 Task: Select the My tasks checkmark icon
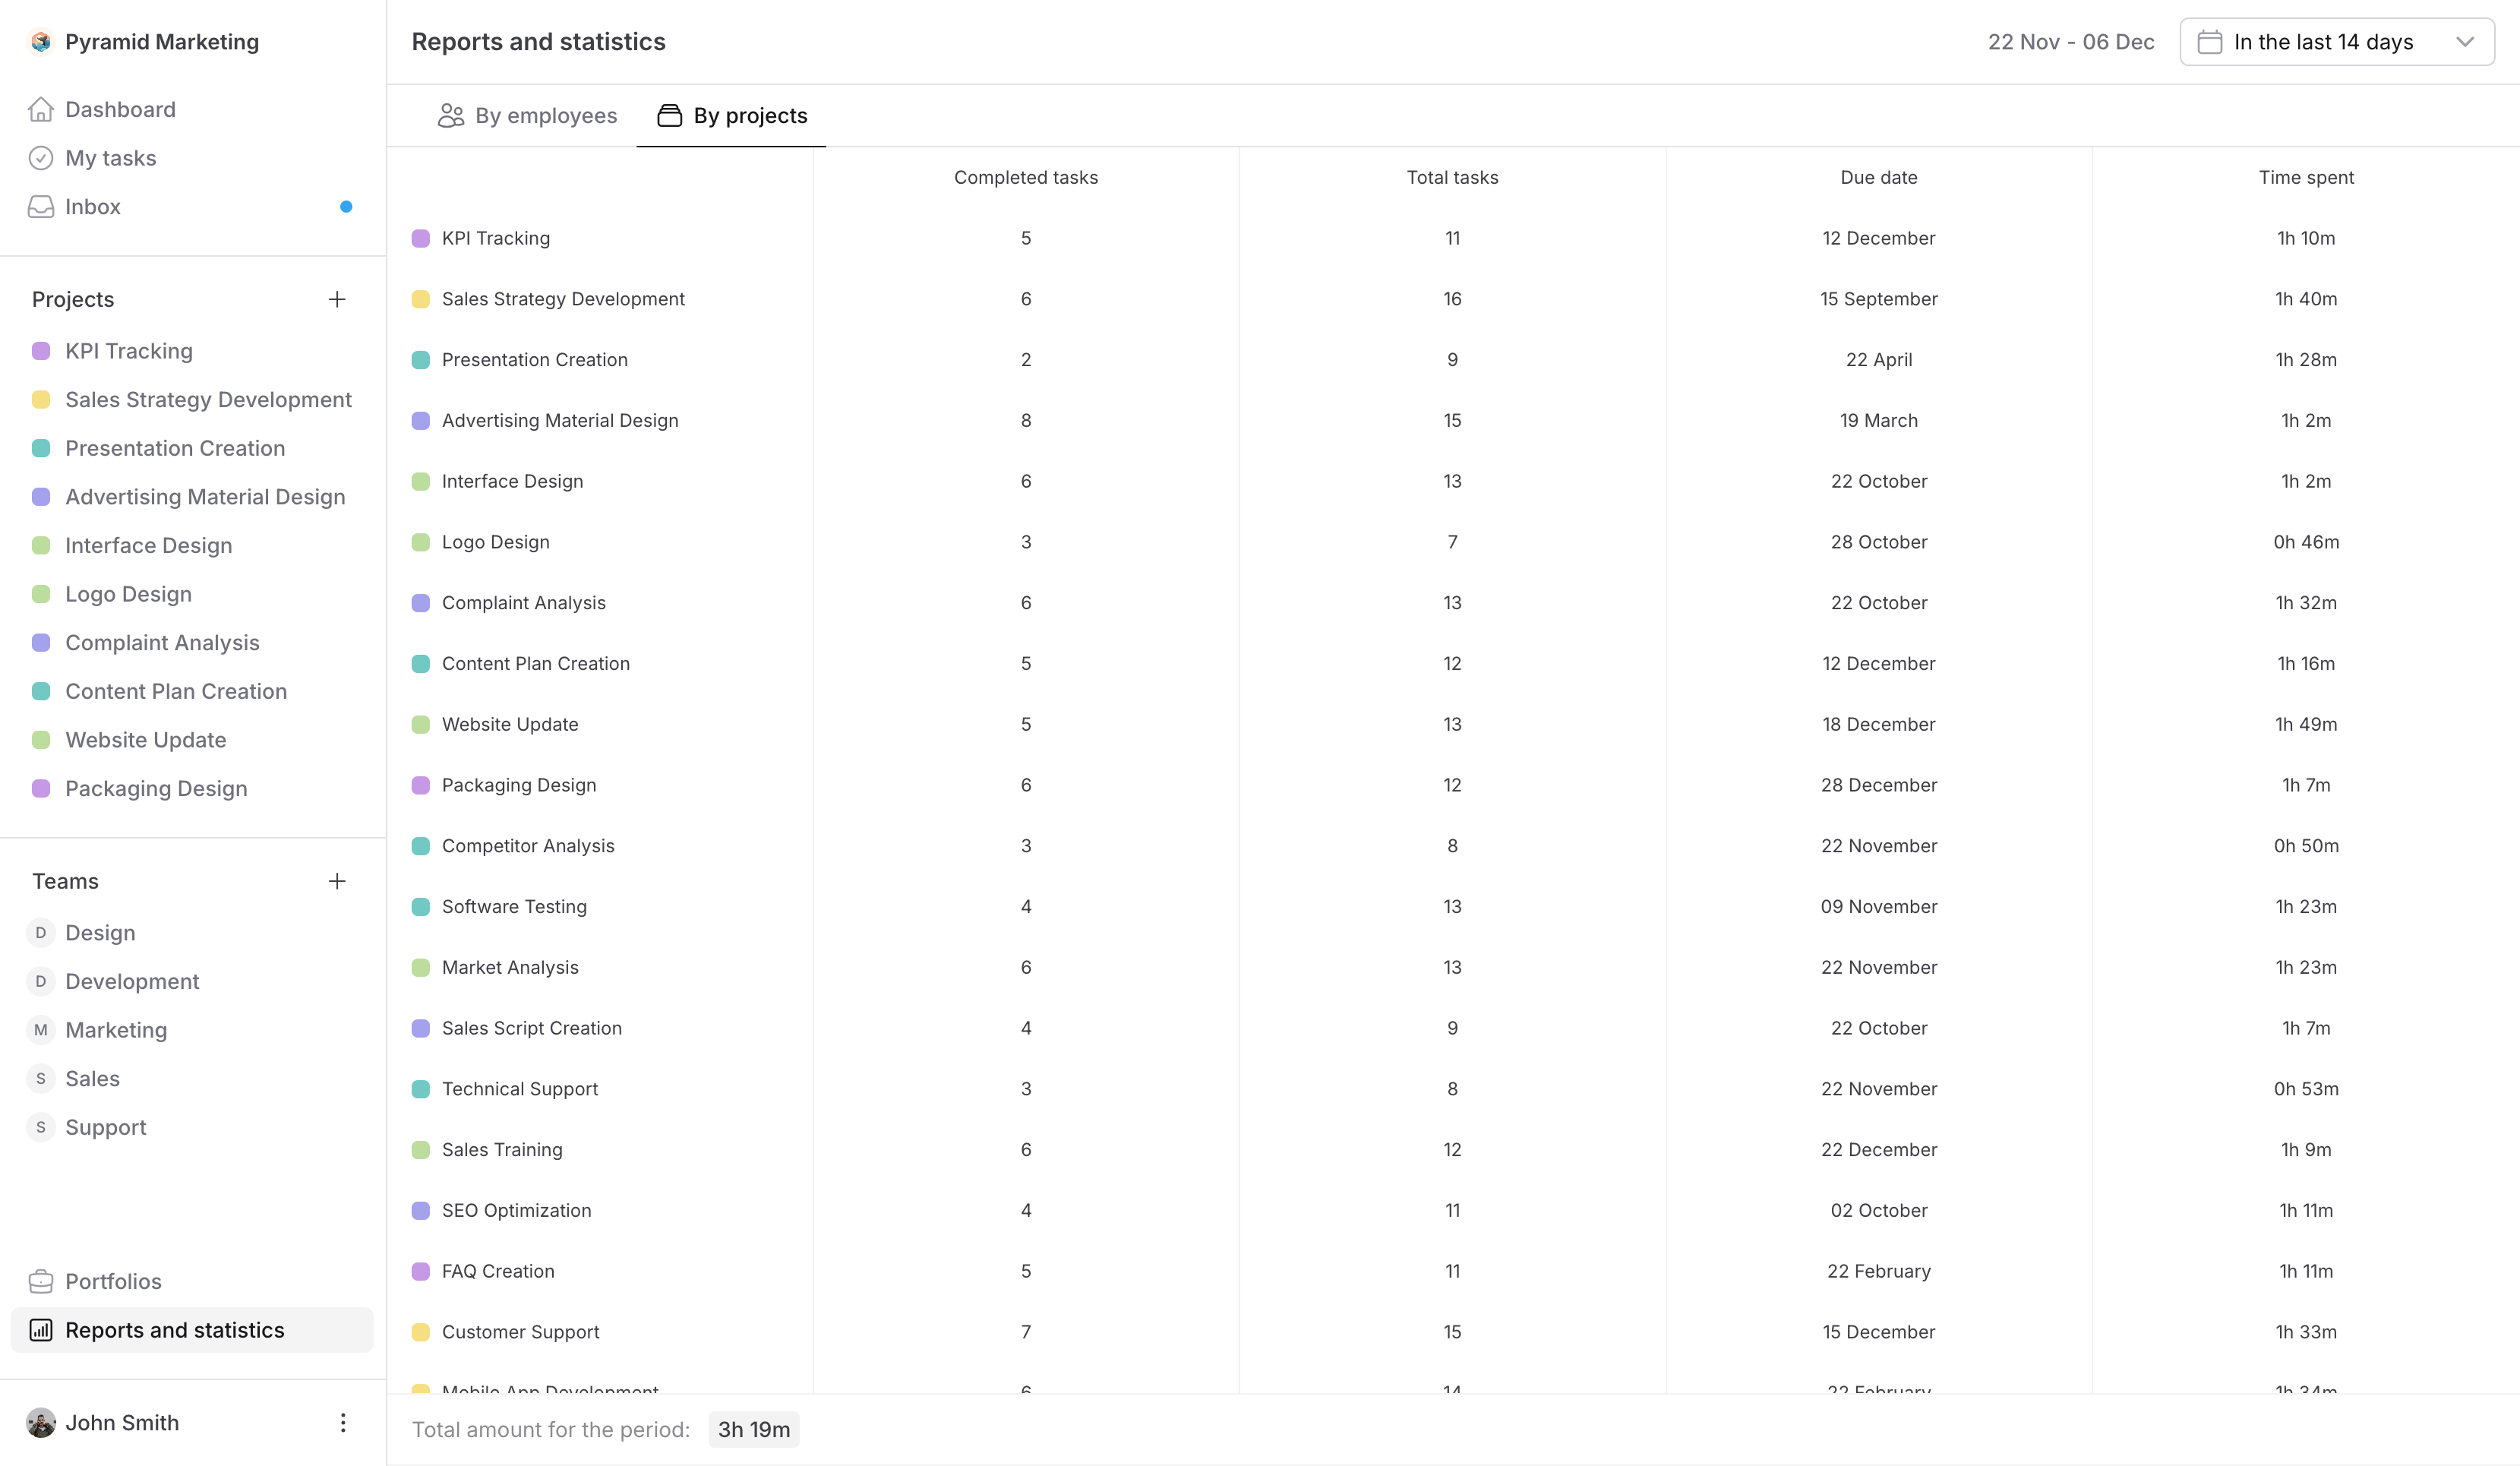coord(41,158)
